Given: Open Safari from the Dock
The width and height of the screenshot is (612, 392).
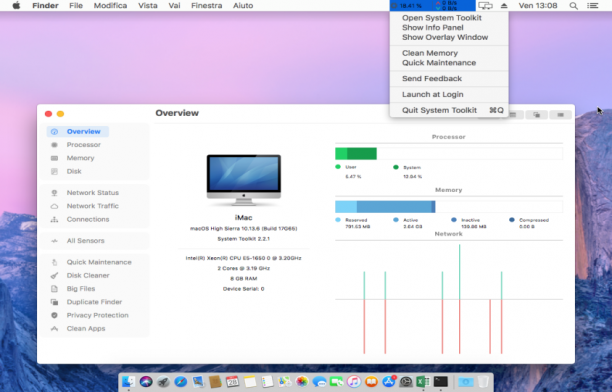Looking at the screenshot, I should [x=181, y=381].
